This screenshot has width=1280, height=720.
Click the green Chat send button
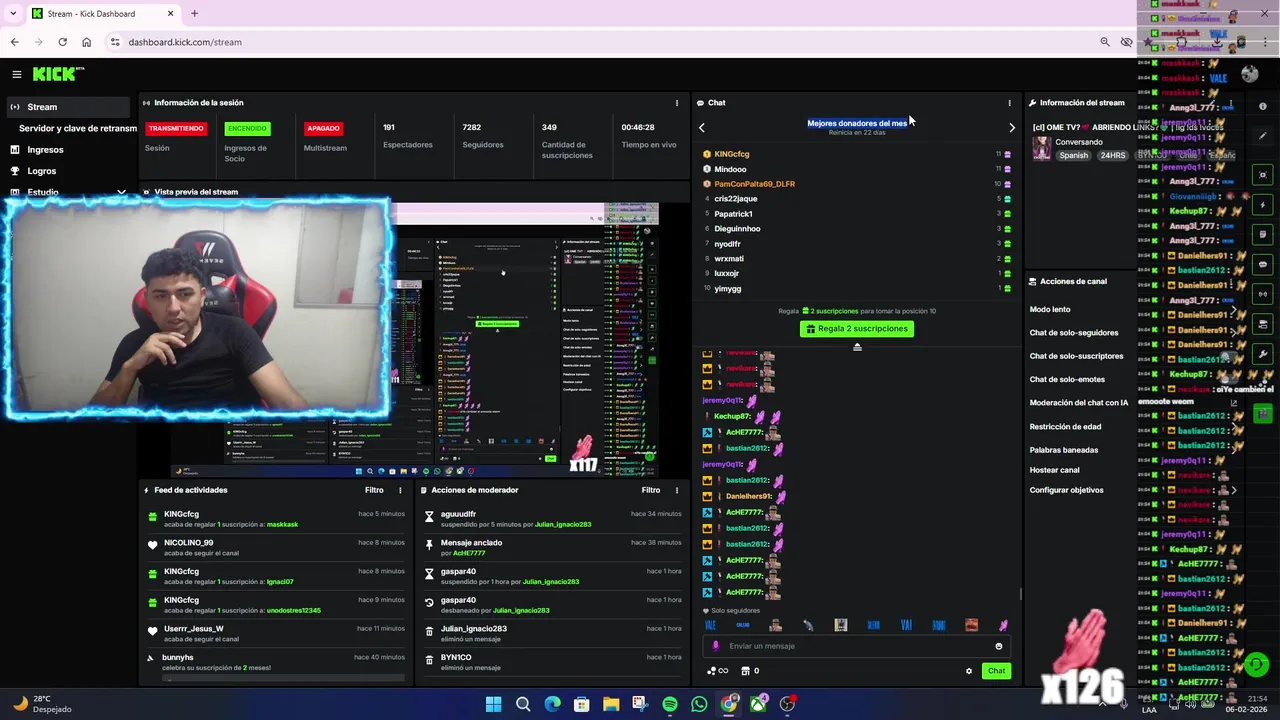tap(996, 671)
